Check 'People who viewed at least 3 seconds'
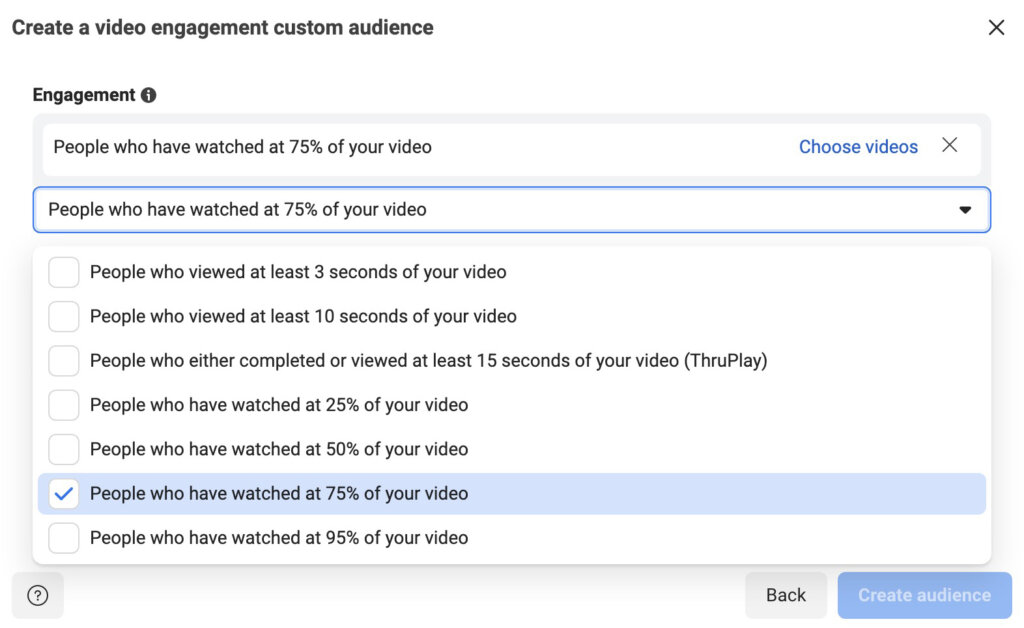Screen dimensions: 1024x628 click(x=63, y=271)
